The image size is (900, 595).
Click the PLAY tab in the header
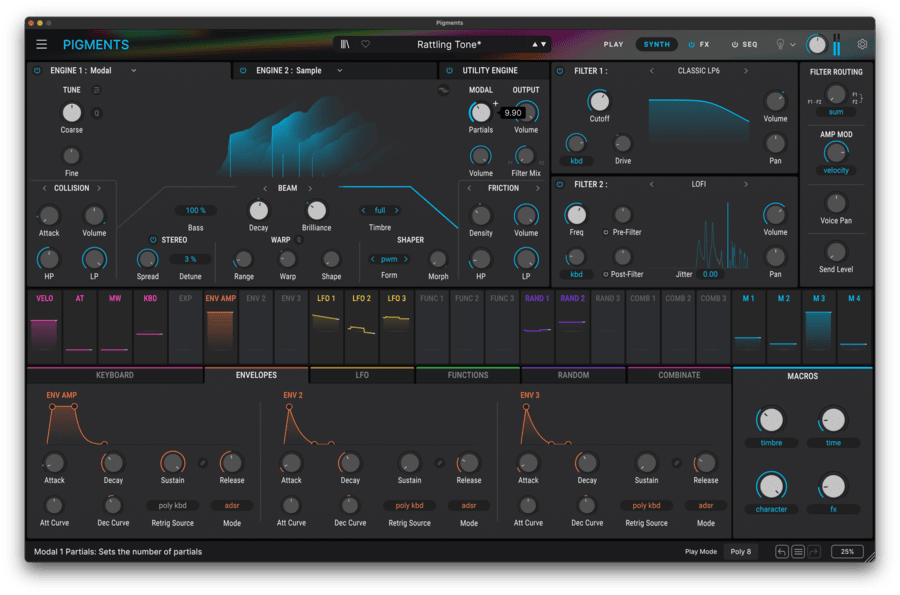point(614,44)
